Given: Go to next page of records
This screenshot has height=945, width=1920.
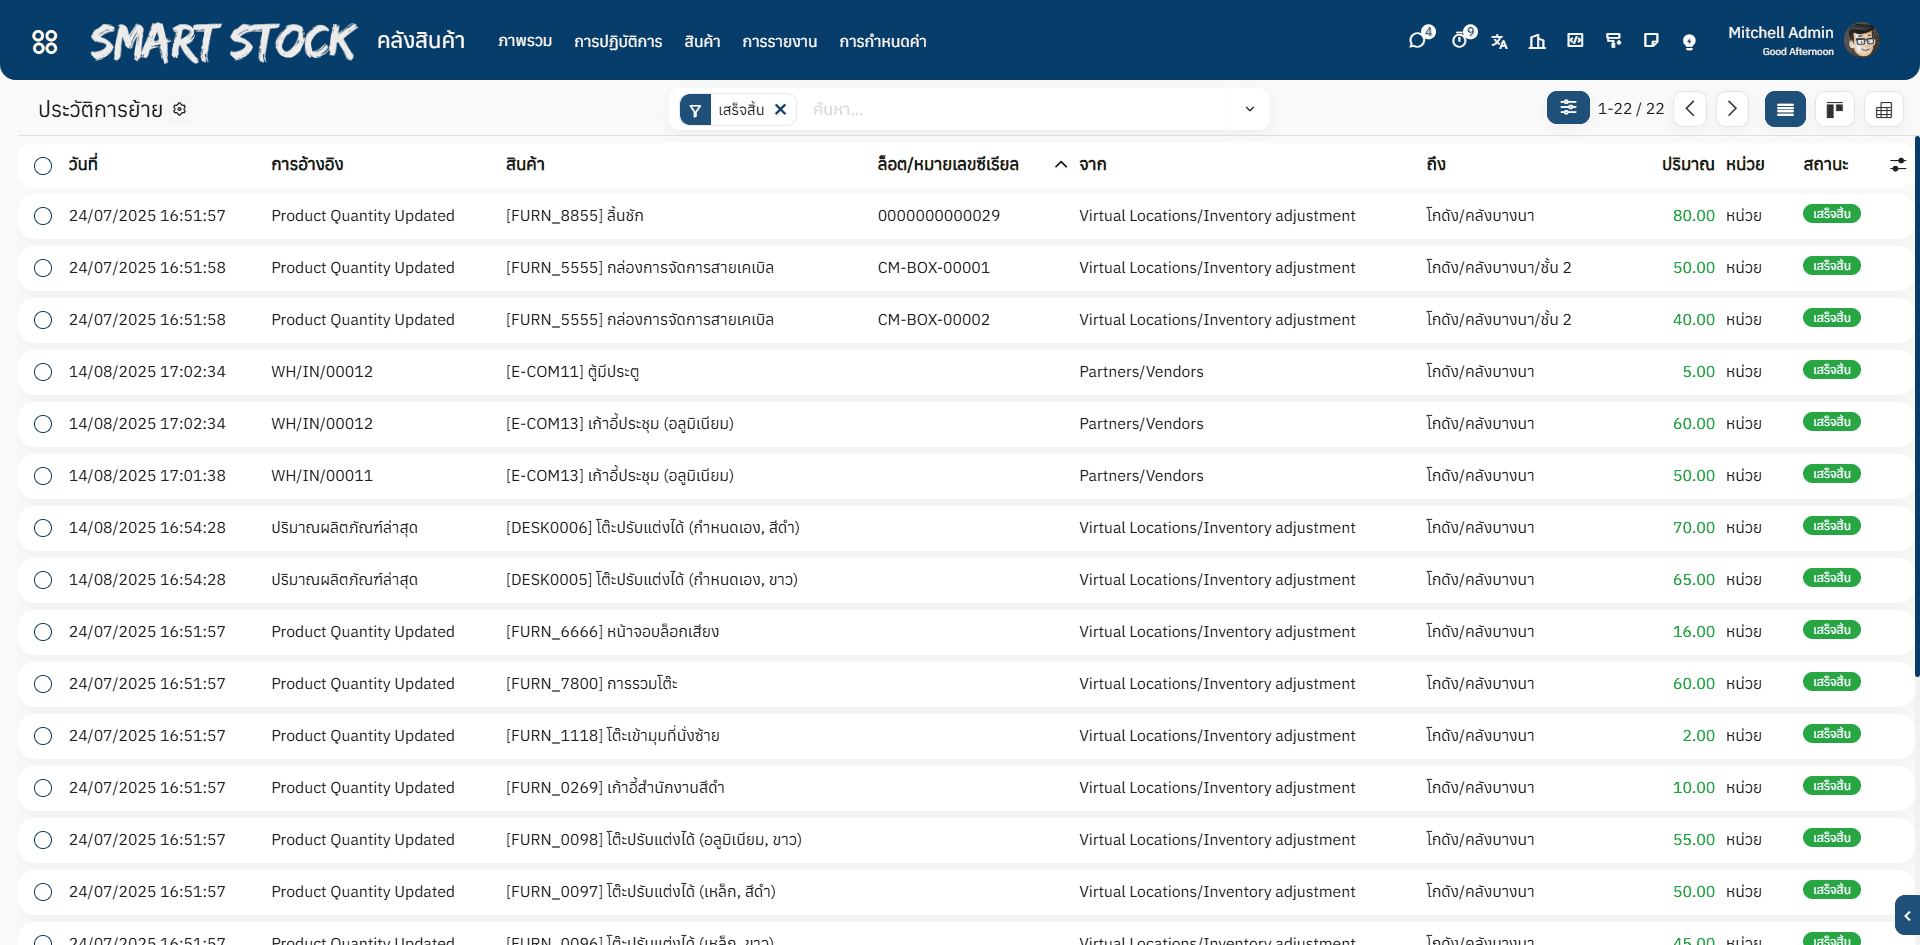Looking at the screenshot, I should pyautogui.click(x=1732, y=109).
